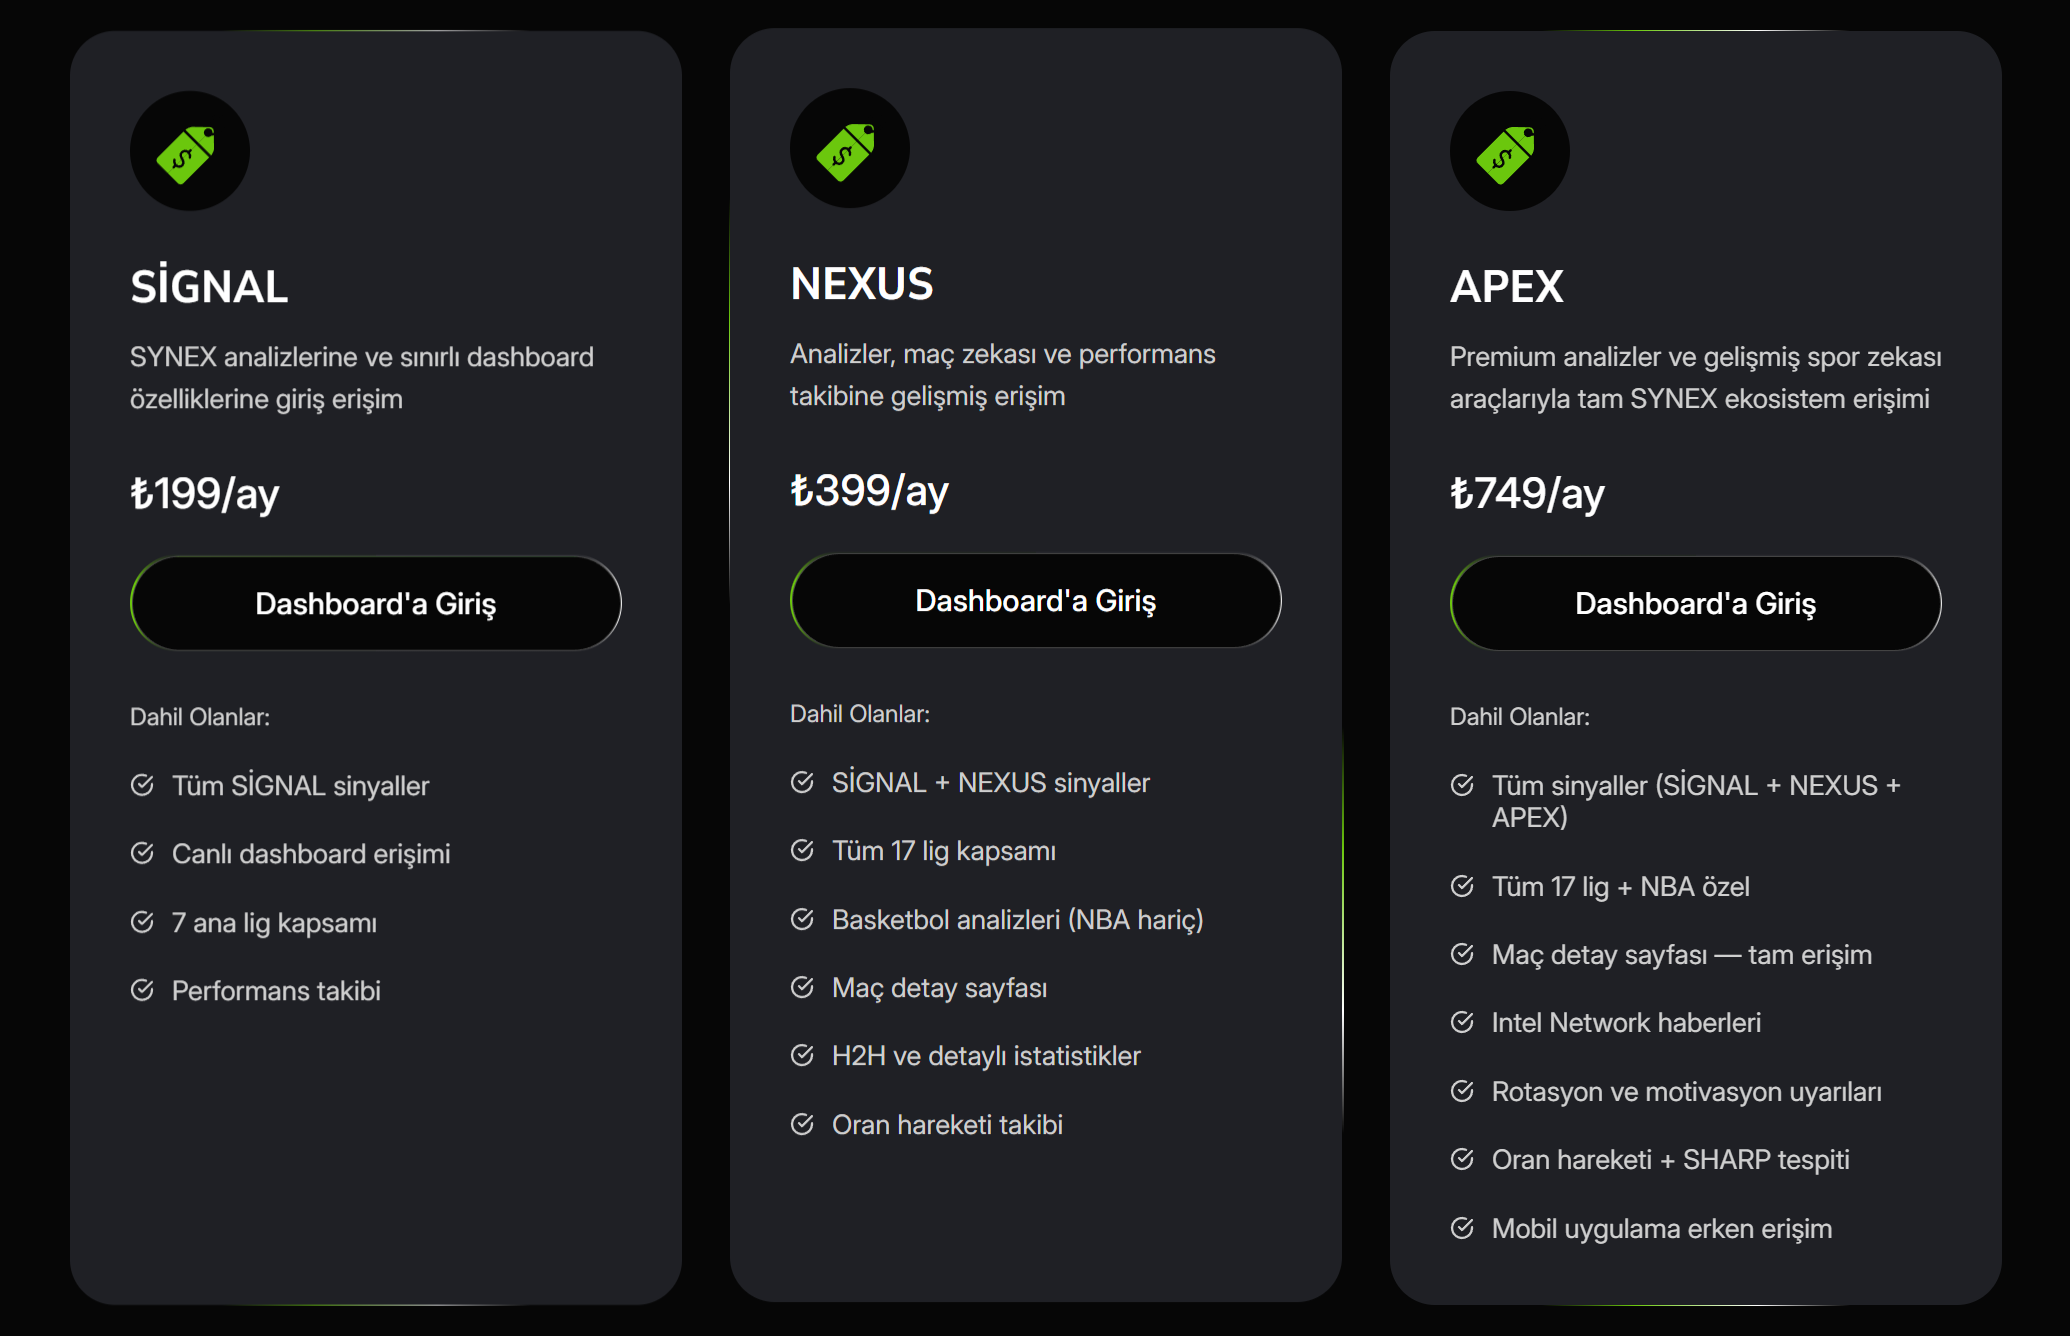Click the NEXUS 'Maç detay sayfası' feature text
Viewport: 2070px width, 1336px height.
click(x=940, y=988)
